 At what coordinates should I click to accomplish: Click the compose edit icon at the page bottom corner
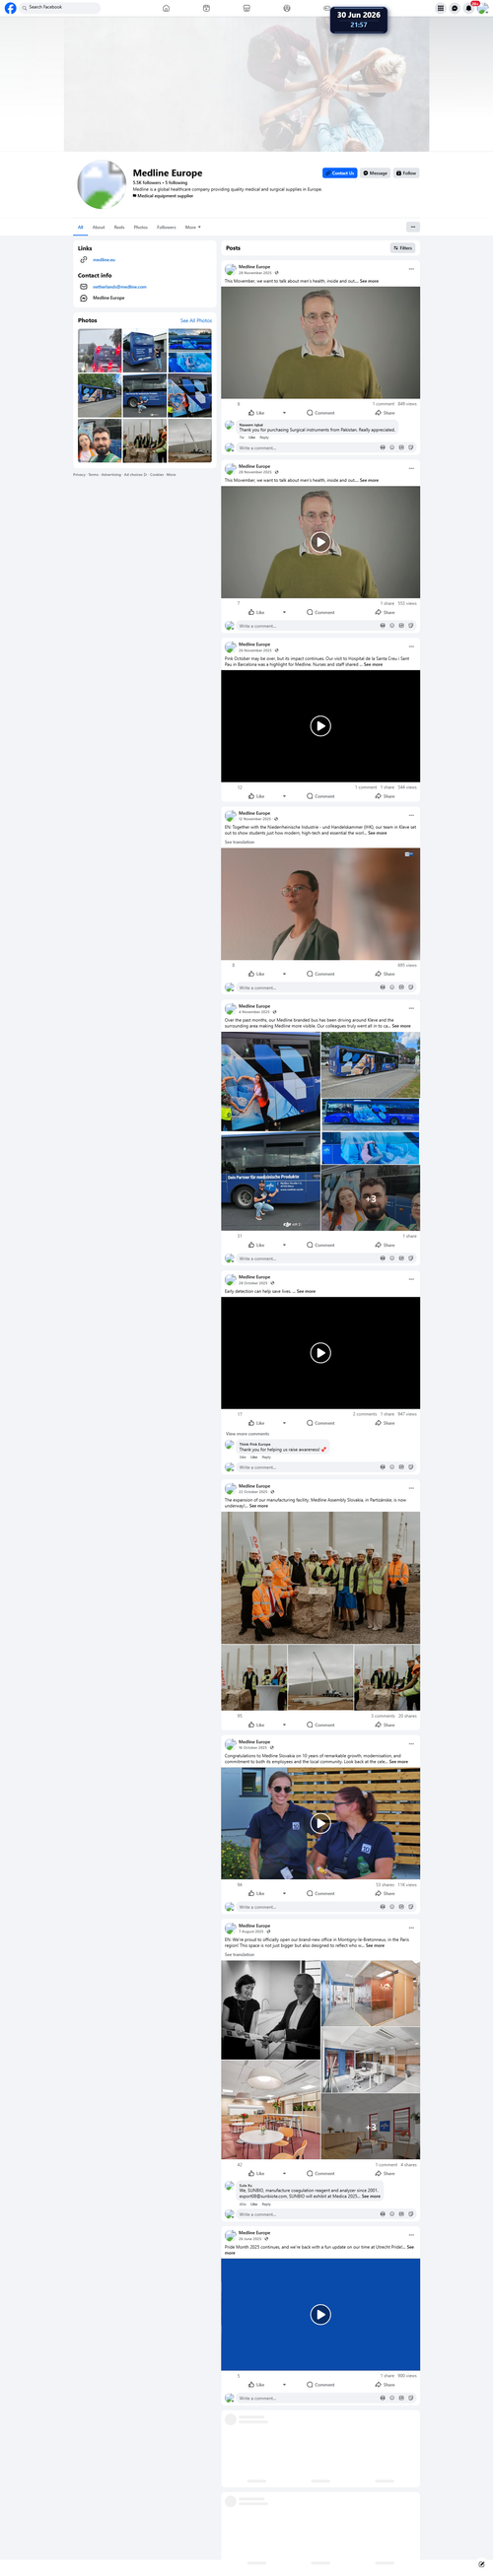click(x=481, y=2563)
